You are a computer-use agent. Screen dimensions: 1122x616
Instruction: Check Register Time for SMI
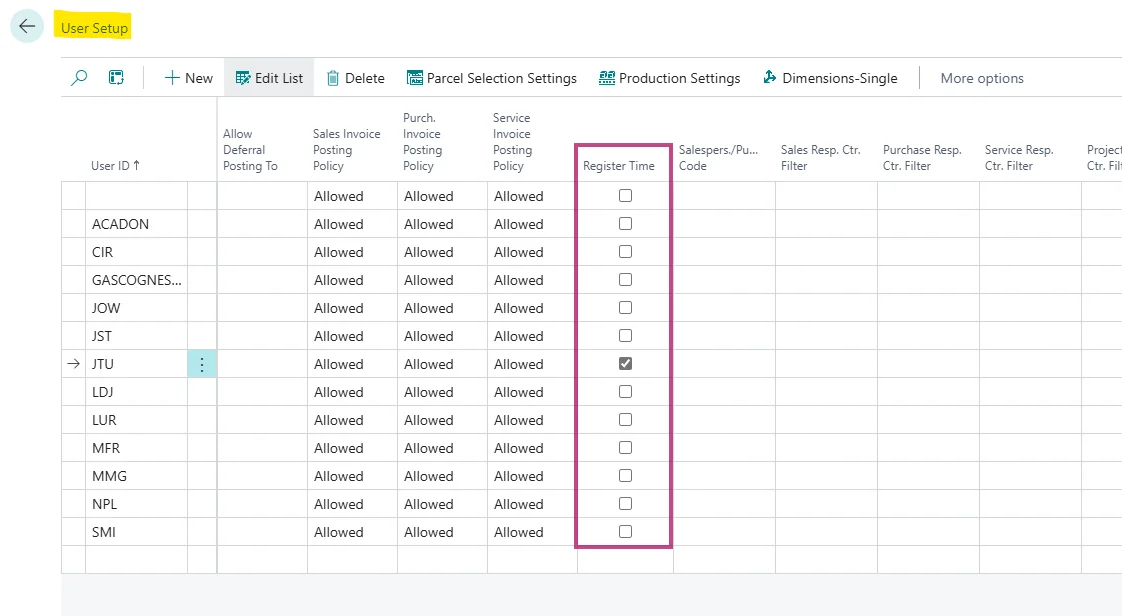coord(625,532)
